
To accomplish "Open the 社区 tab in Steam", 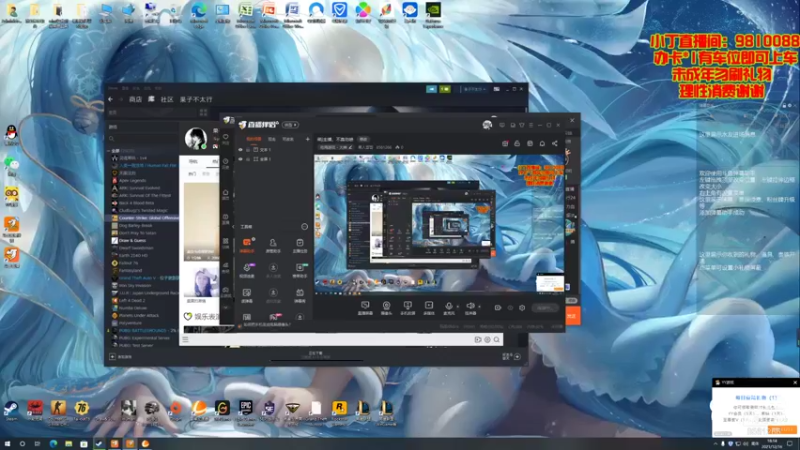I will (167, 99).
